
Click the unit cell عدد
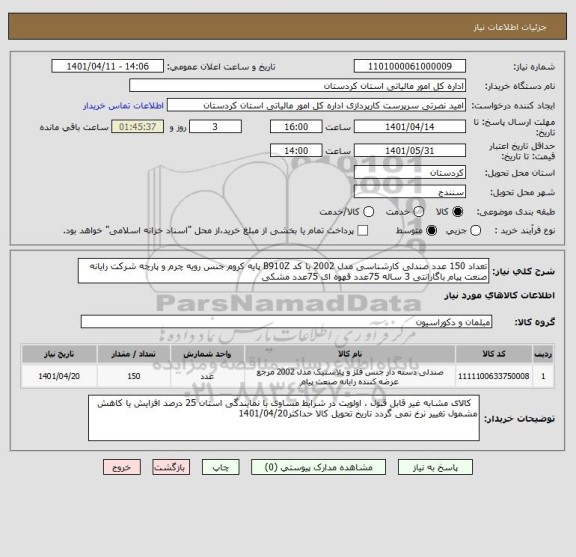click(x=207, y=376)
